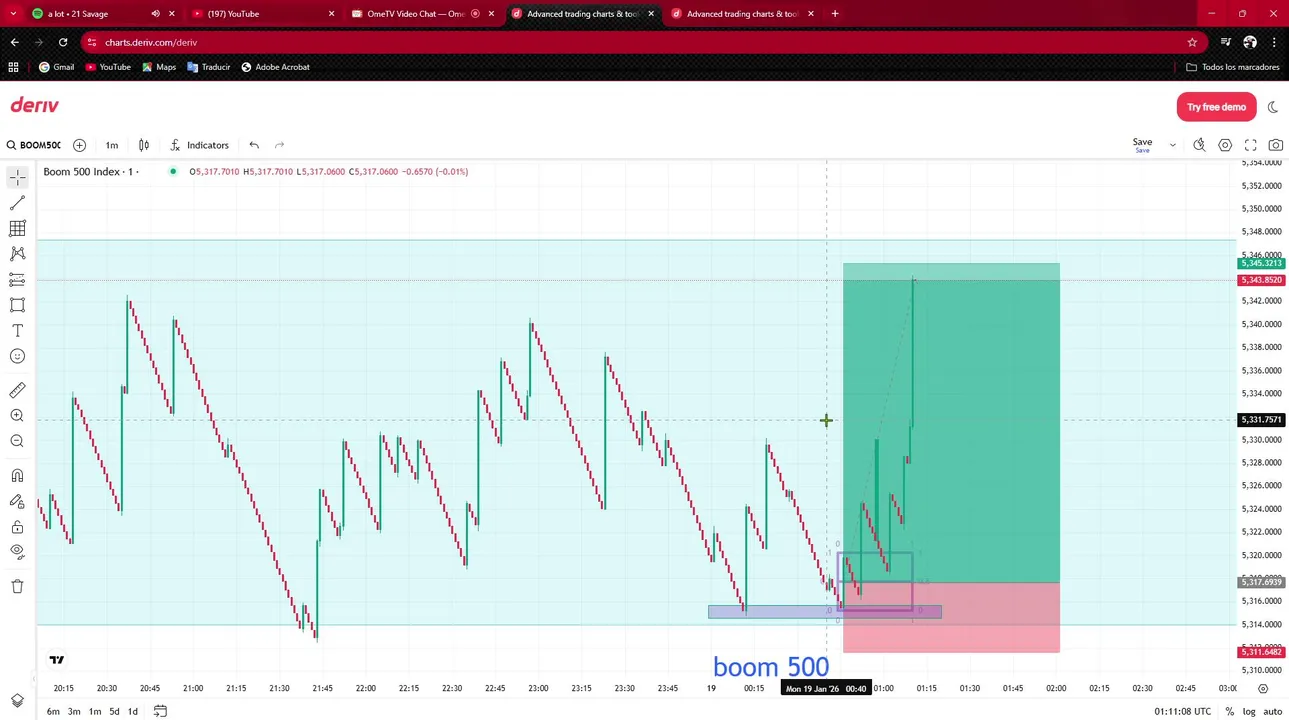Select the green long position profit zone
Screen dimensions: 1289x720
pos(951,423)
